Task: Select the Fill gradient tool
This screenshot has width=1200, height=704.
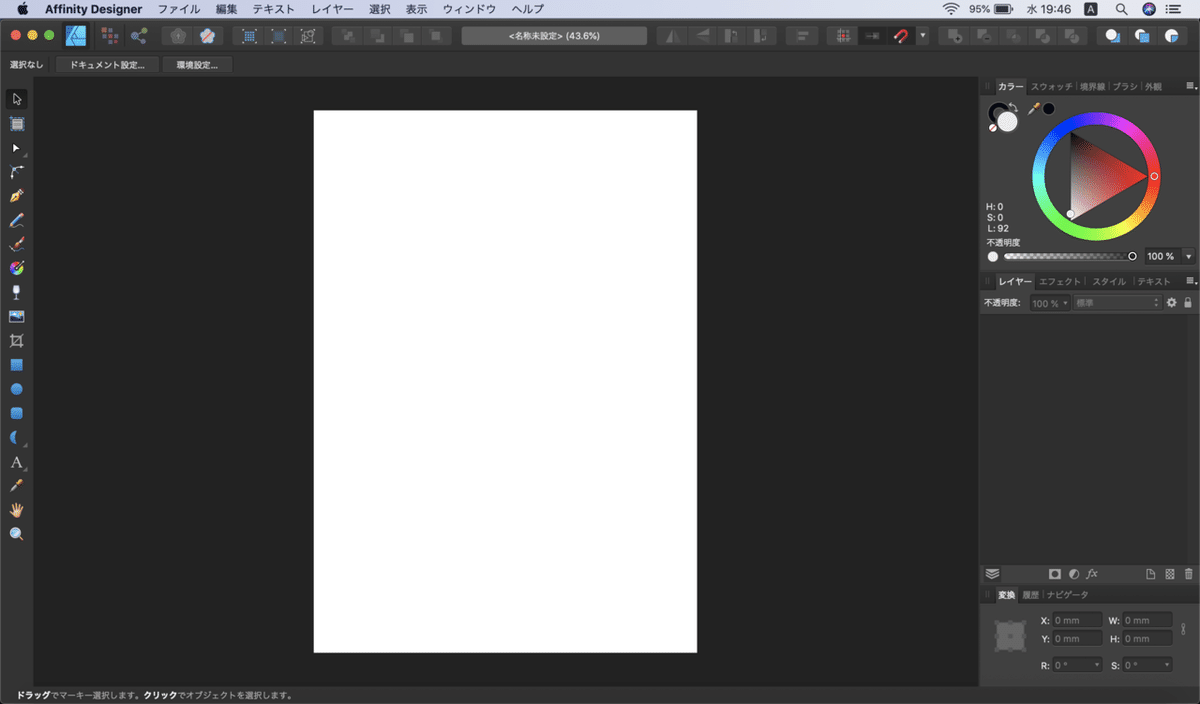Action: pyautogui.click(x=16, y=268)
